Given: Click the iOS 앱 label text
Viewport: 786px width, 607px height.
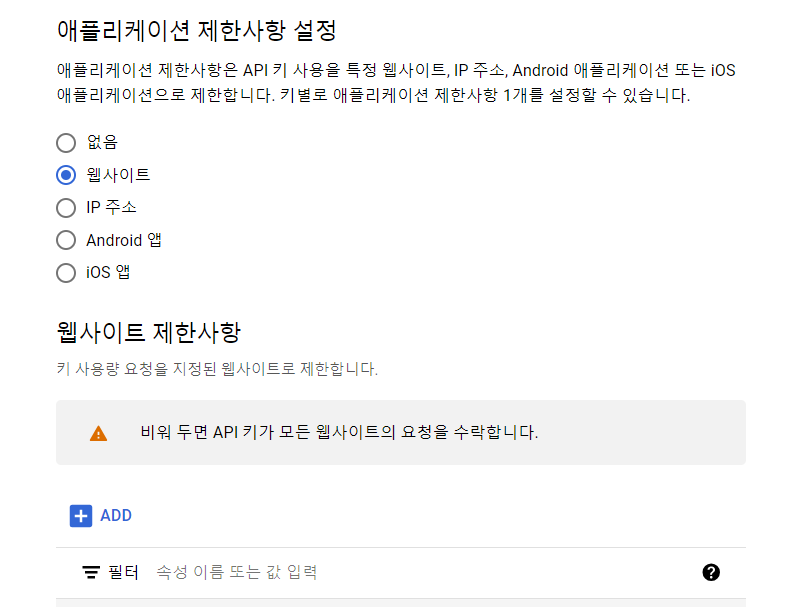Looking at the screenshot, I should tap(108, 272).
